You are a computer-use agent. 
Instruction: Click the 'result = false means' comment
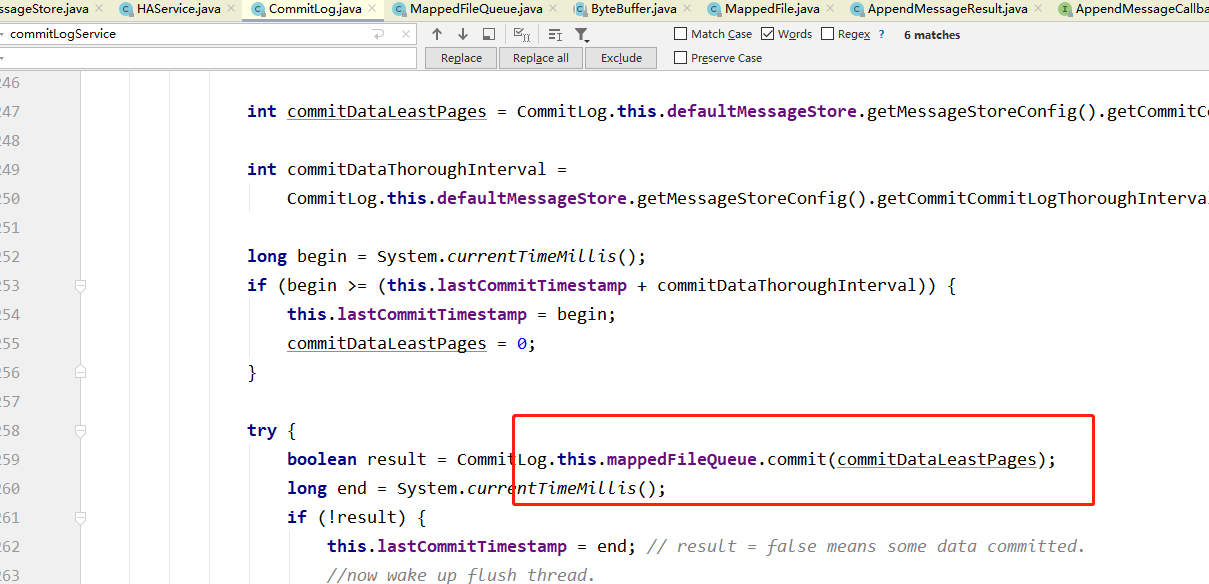(866, 547)
